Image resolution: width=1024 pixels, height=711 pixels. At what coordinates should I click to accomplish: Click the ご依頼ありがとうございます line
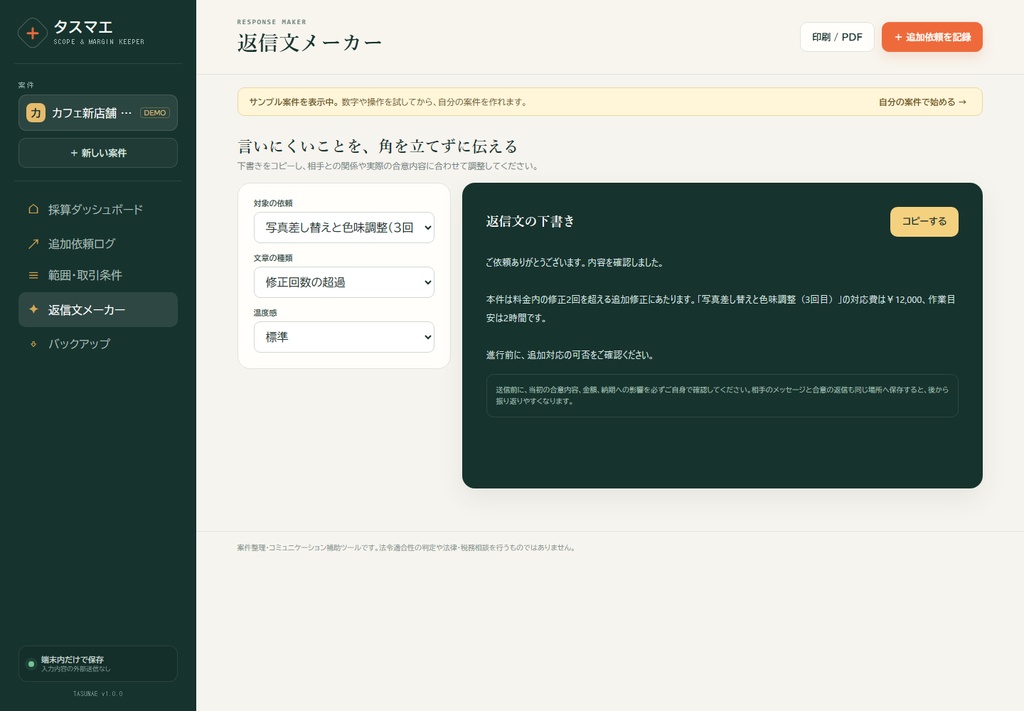point(575,262)
